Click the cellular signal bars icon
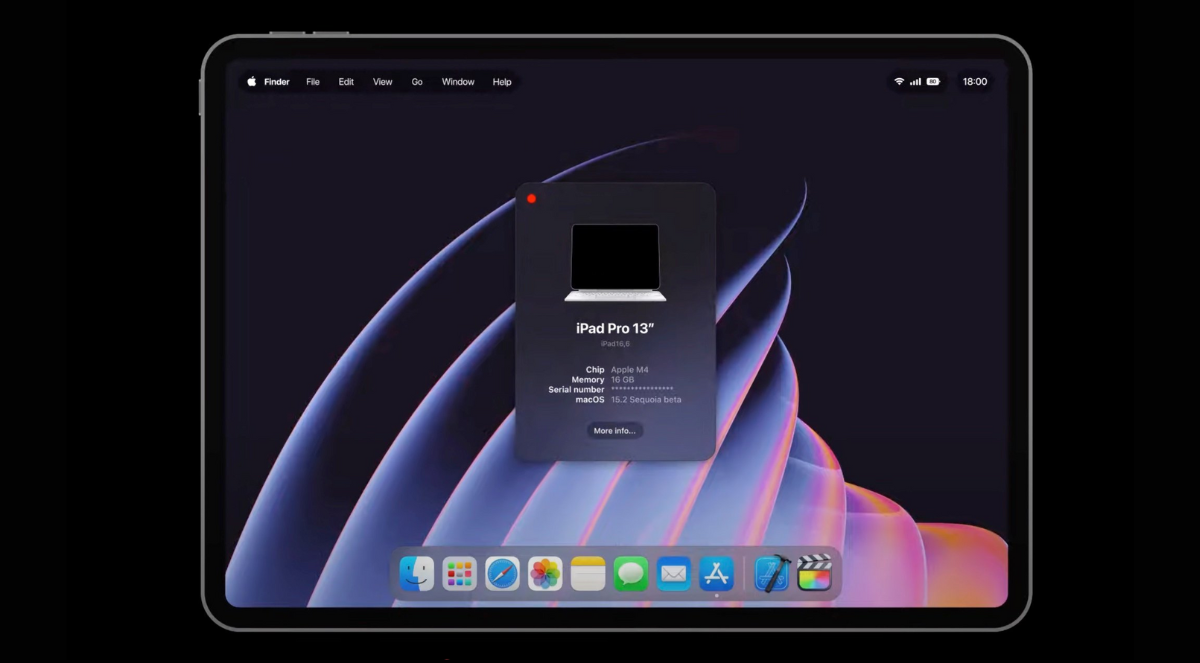 point(915,82)
